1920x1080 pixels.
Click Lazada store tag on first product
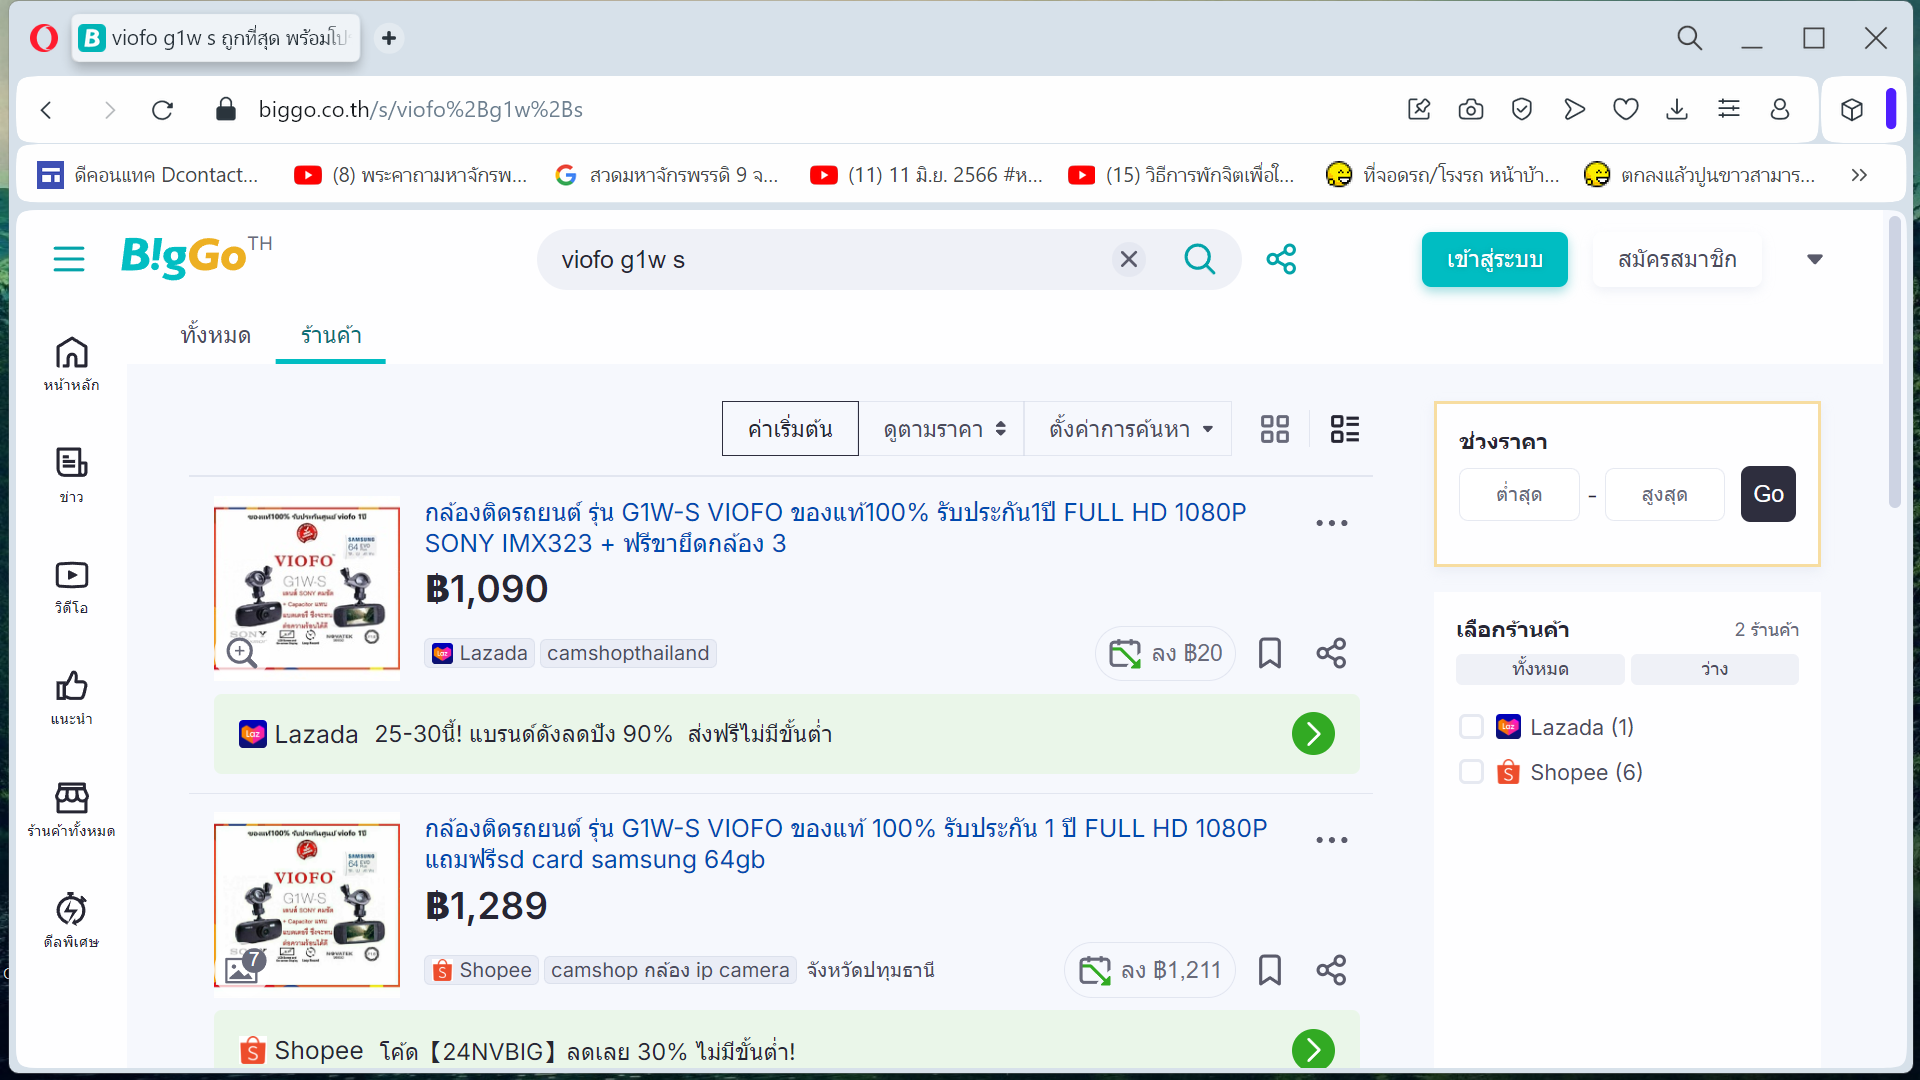pos(480,653)
